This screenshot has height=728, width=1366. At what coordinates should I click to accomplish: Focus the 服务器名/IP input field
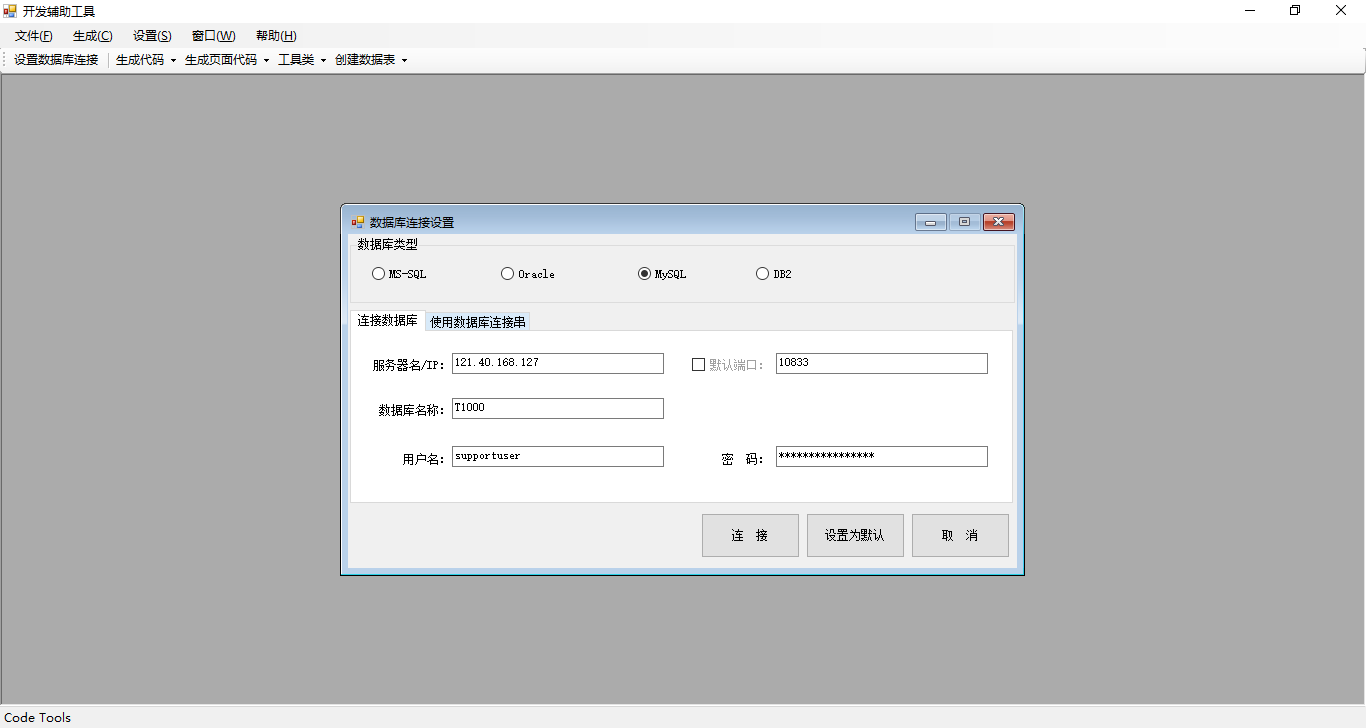(558, 363)
